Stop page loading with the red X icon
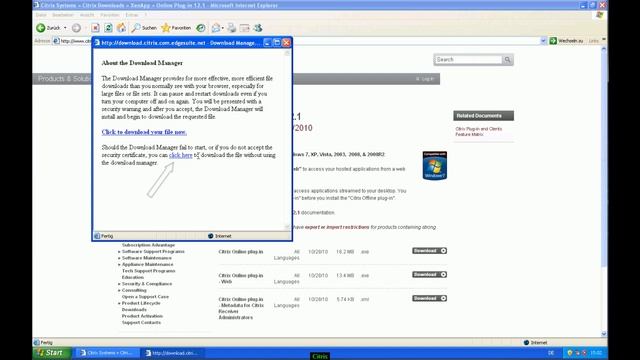 click(95, 28)
